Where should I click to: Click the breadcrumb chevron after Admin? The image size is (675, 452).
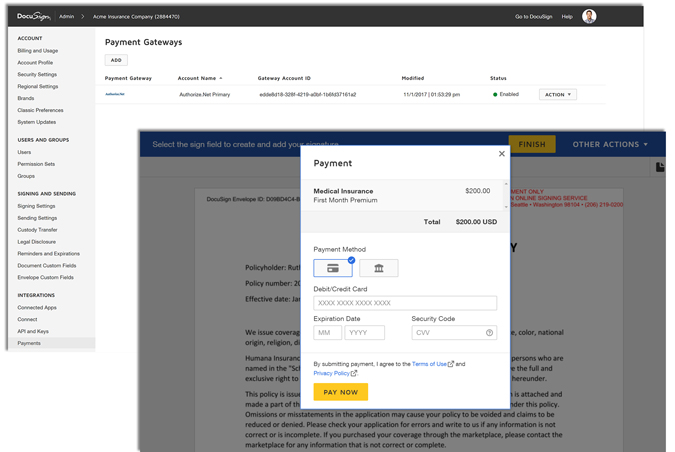[83, 16]
